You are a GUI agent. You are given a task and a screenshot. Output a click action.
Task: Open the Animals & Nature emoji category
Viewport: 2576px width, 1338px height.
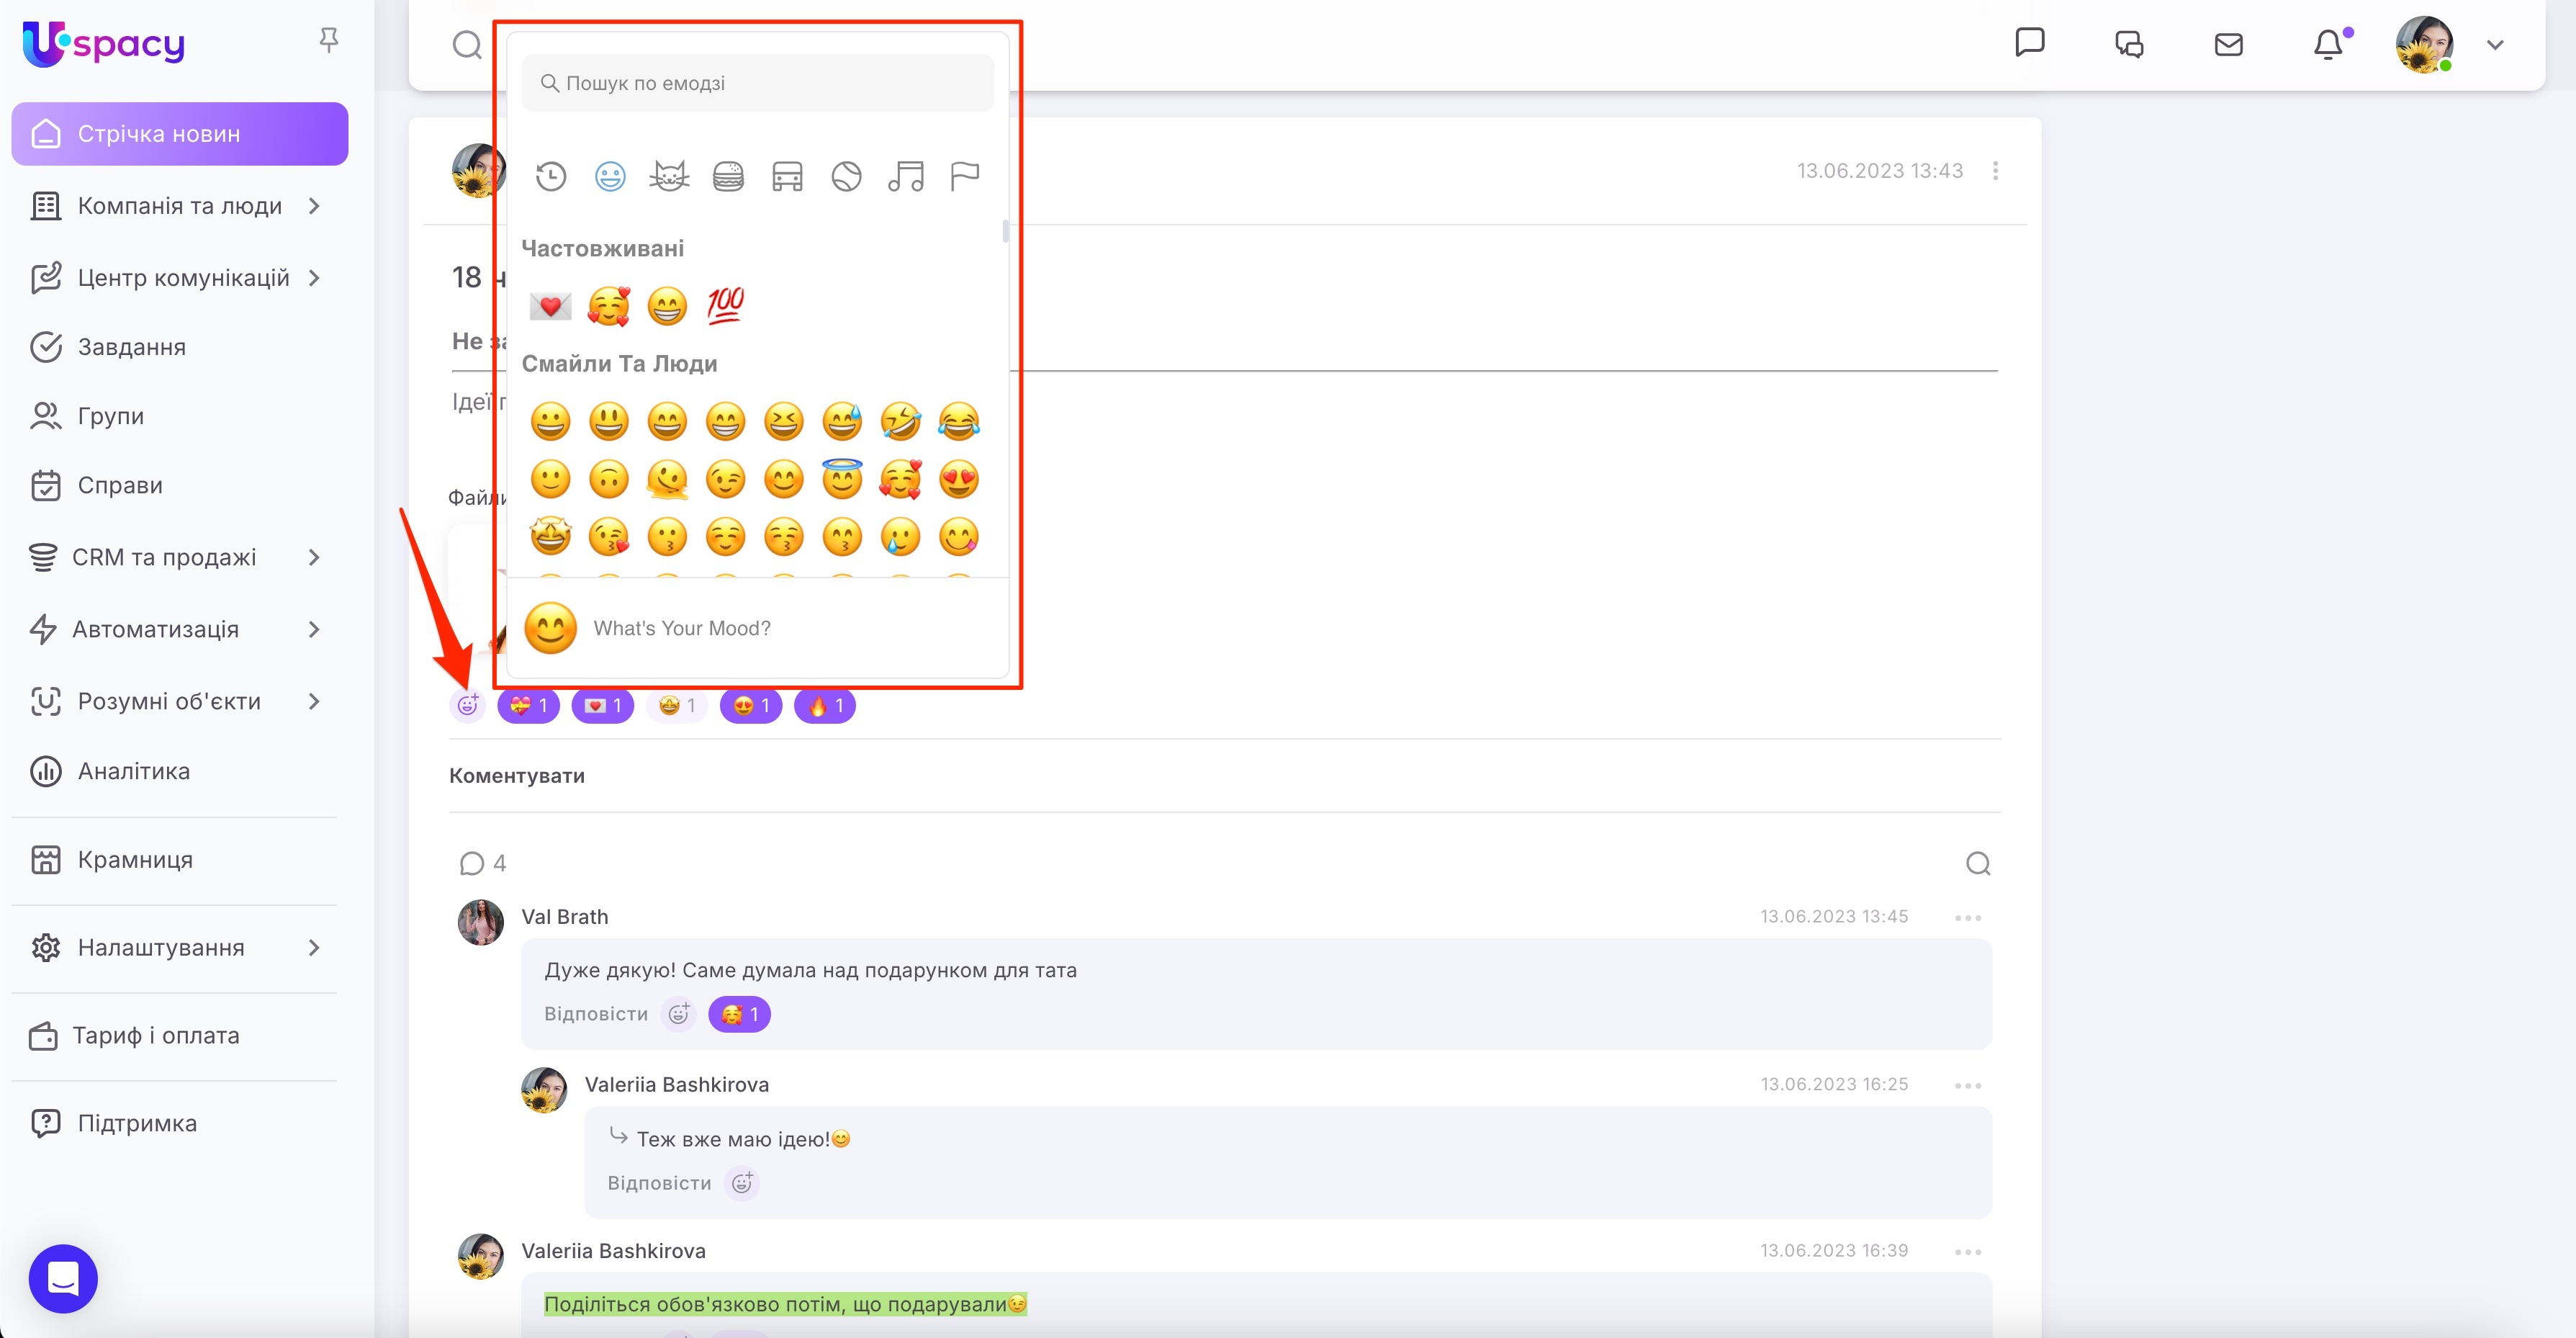point(669,177)
